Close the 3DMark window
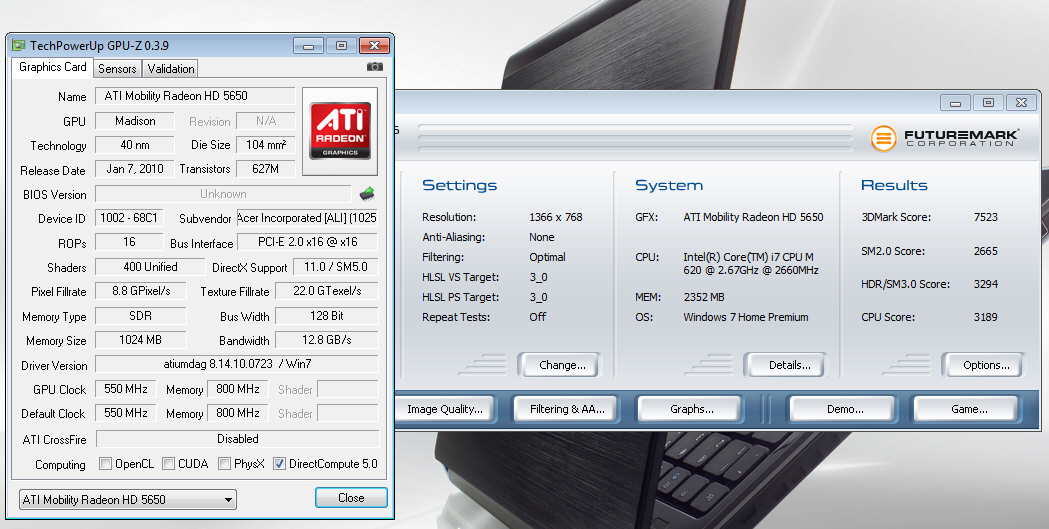This screenshot has height=529, width=1049. [x=1021, y=102]
